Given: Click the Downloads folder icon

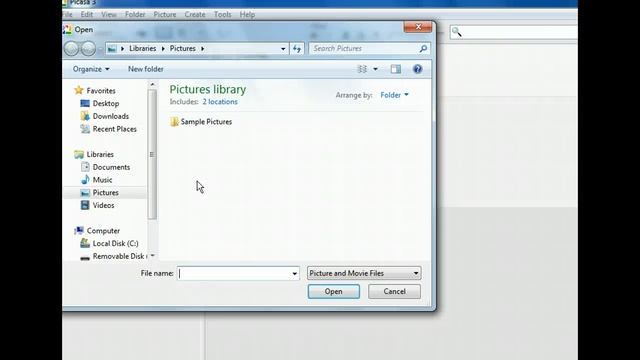Looking at the screenshot, I should tap(85, 116).
